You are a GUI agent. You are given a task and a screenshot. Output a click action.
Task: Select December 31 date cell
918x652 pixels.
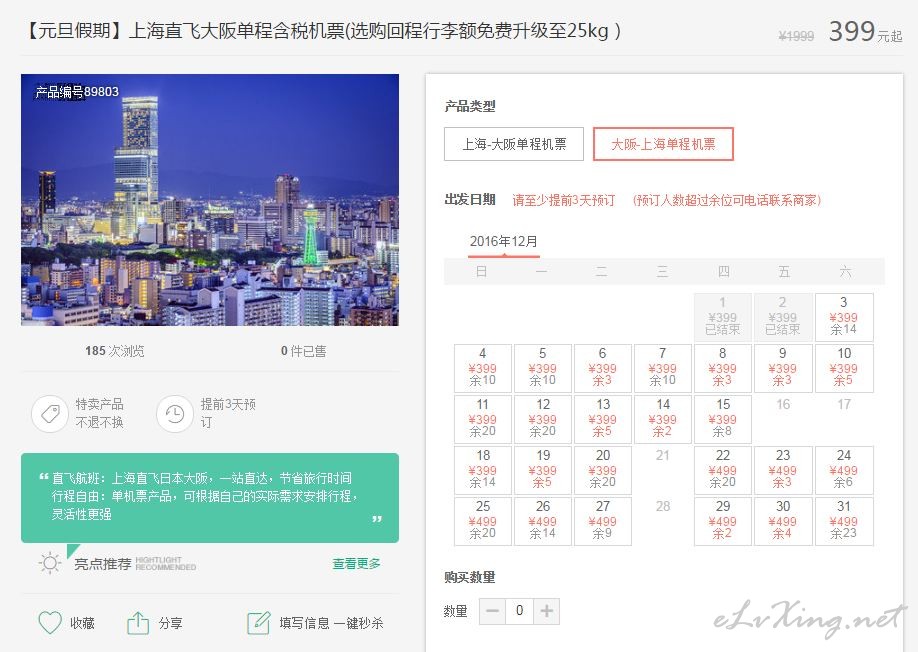click(844, 521)
